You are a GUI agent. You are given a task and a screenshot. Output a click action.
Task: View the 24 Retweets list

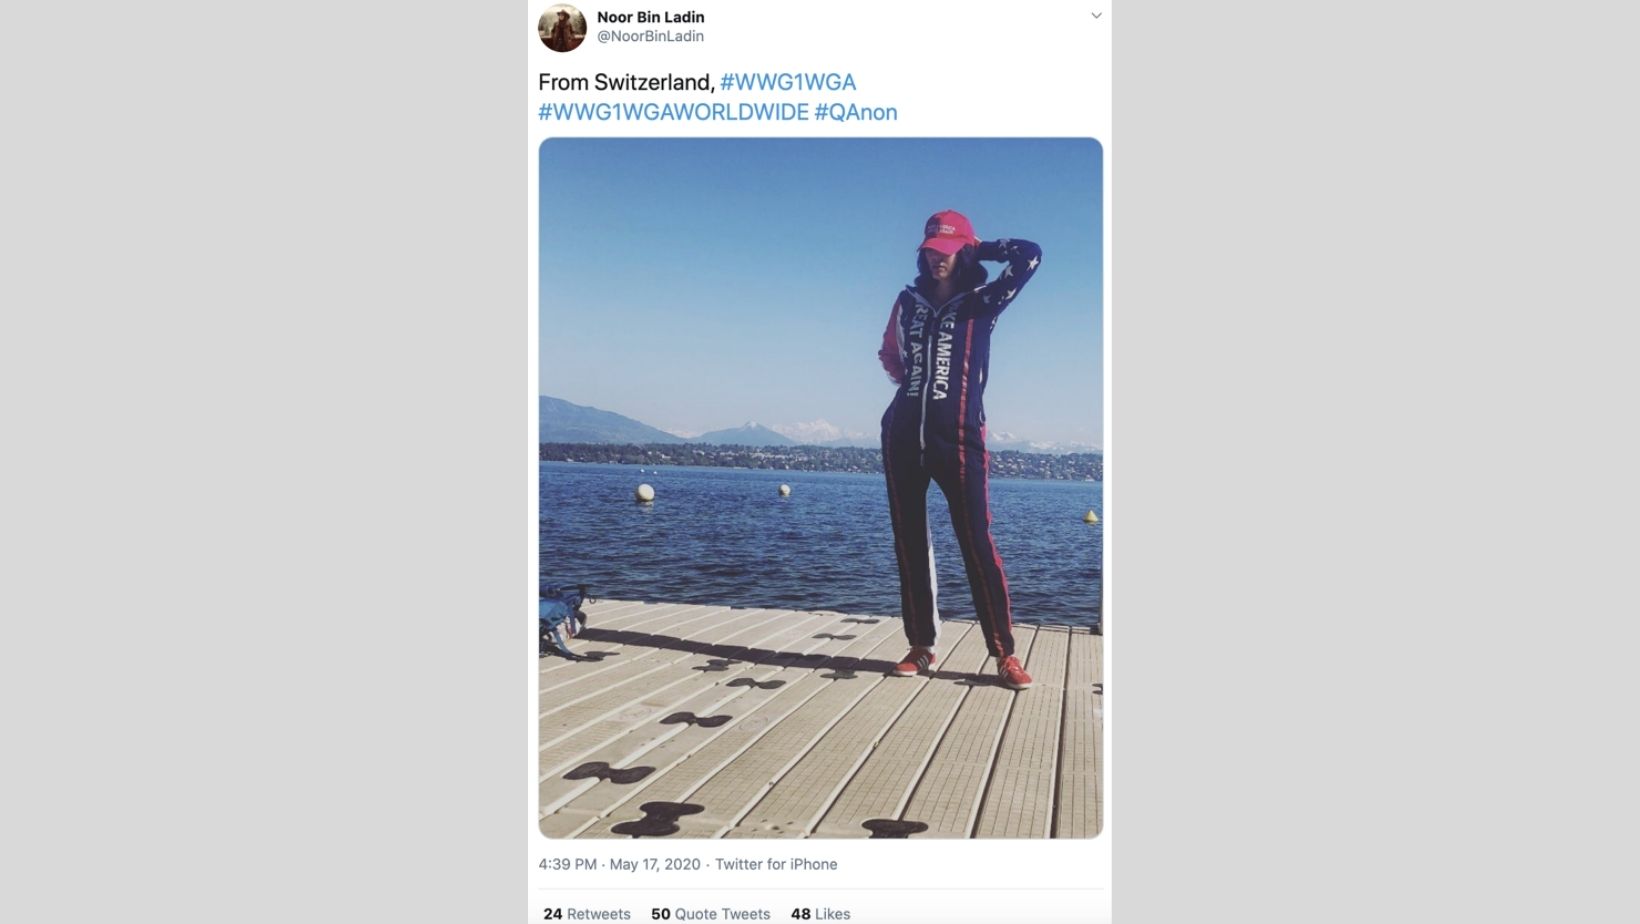pos(587,914)
